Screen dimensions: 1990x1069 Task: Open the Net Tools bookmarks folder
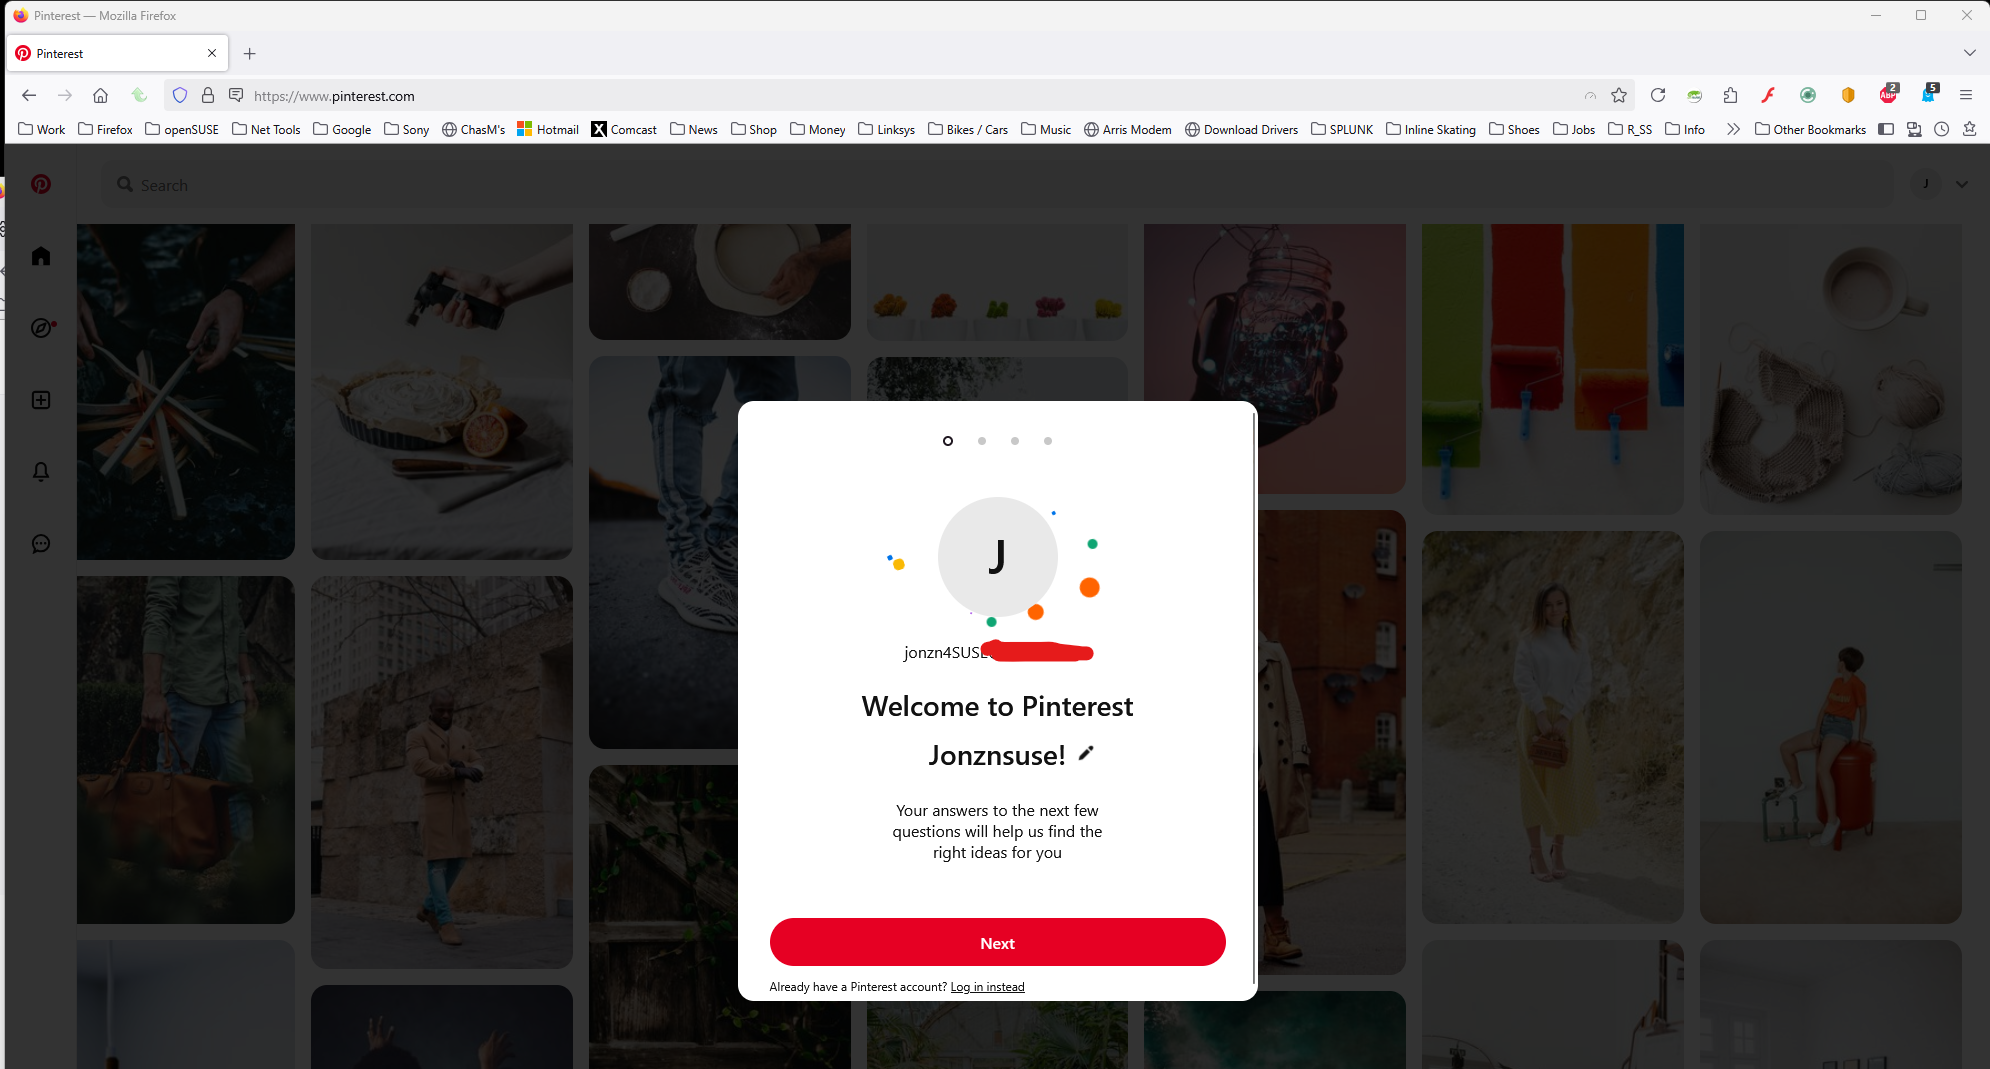click(266, 130)
